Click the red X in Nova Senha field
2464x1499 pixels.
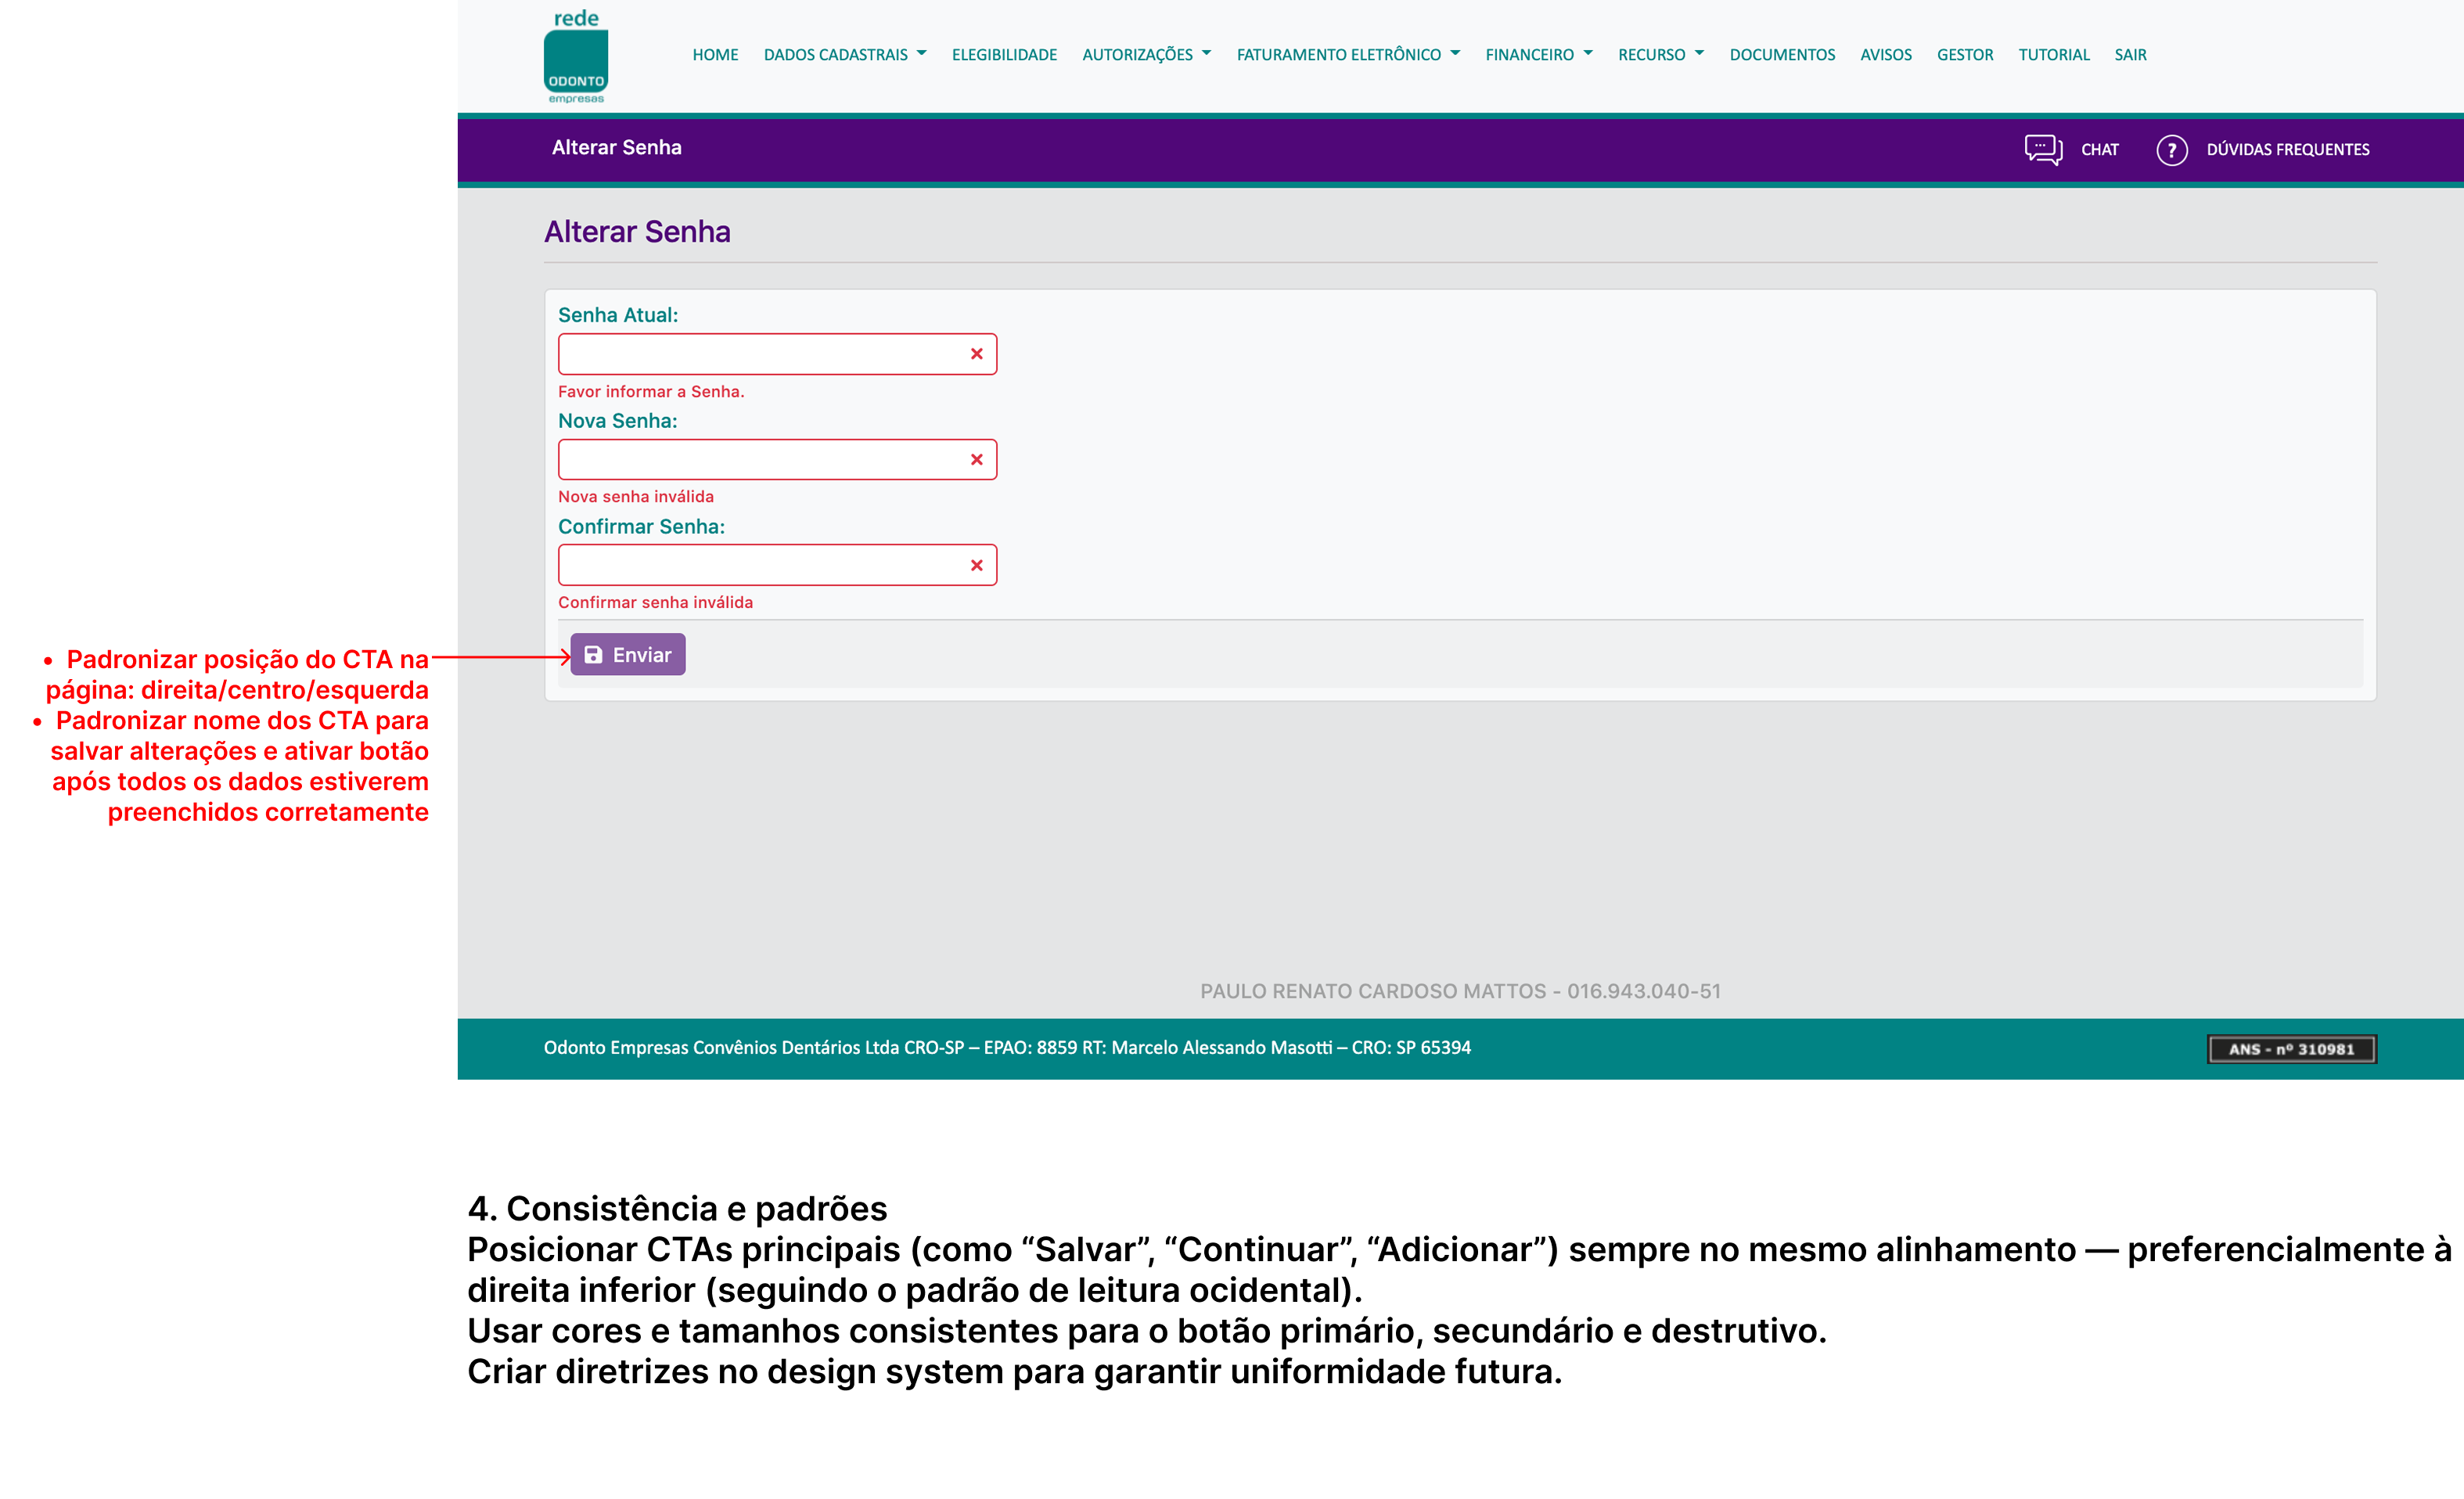(976, 460)
